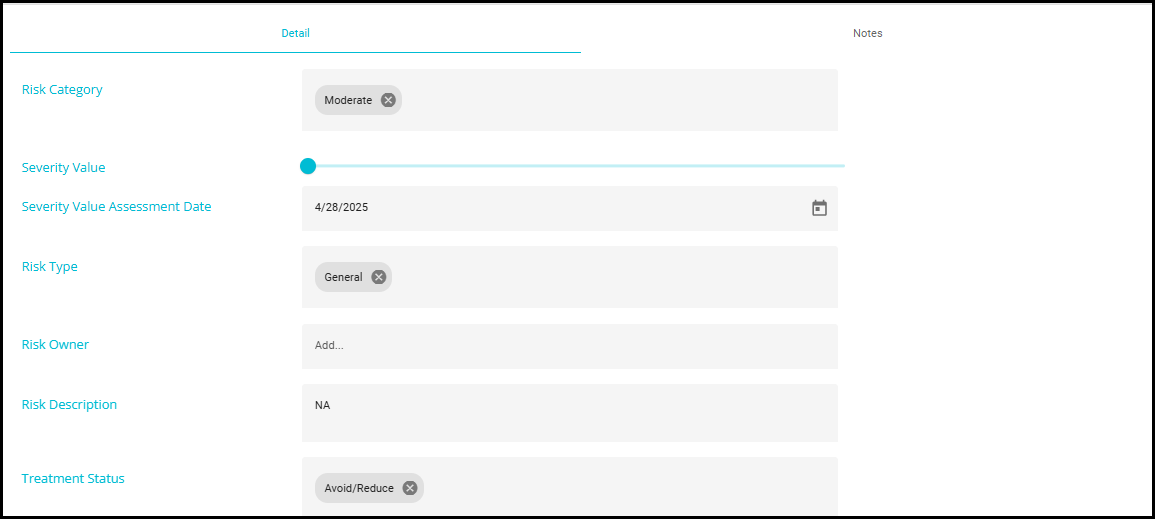Select the Detail tab
The width and height of the screenshot is (1155, 519).
click(x=295, y=33)
